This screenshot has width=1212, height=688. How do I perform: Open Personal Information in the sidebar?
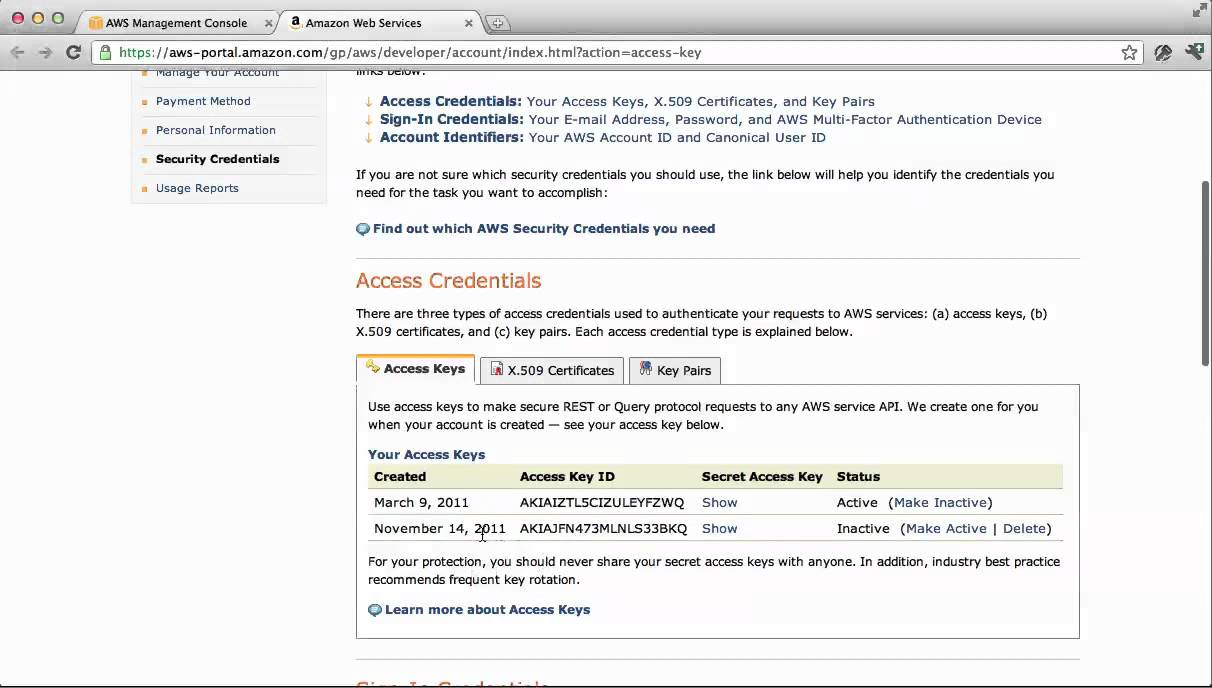click(x=216, y=130)
